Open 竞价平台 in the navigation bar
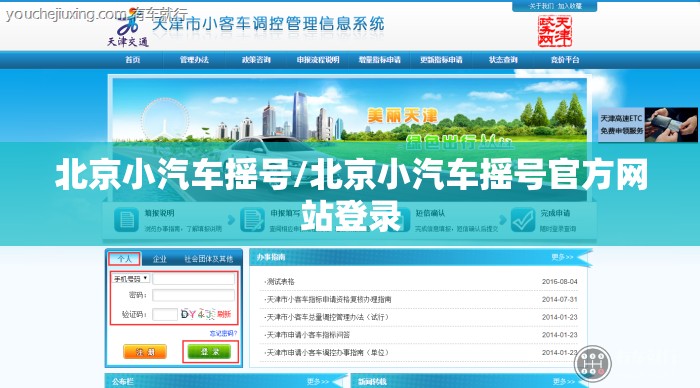This screenshot has height=388, width=700. (x=565, y=60)
